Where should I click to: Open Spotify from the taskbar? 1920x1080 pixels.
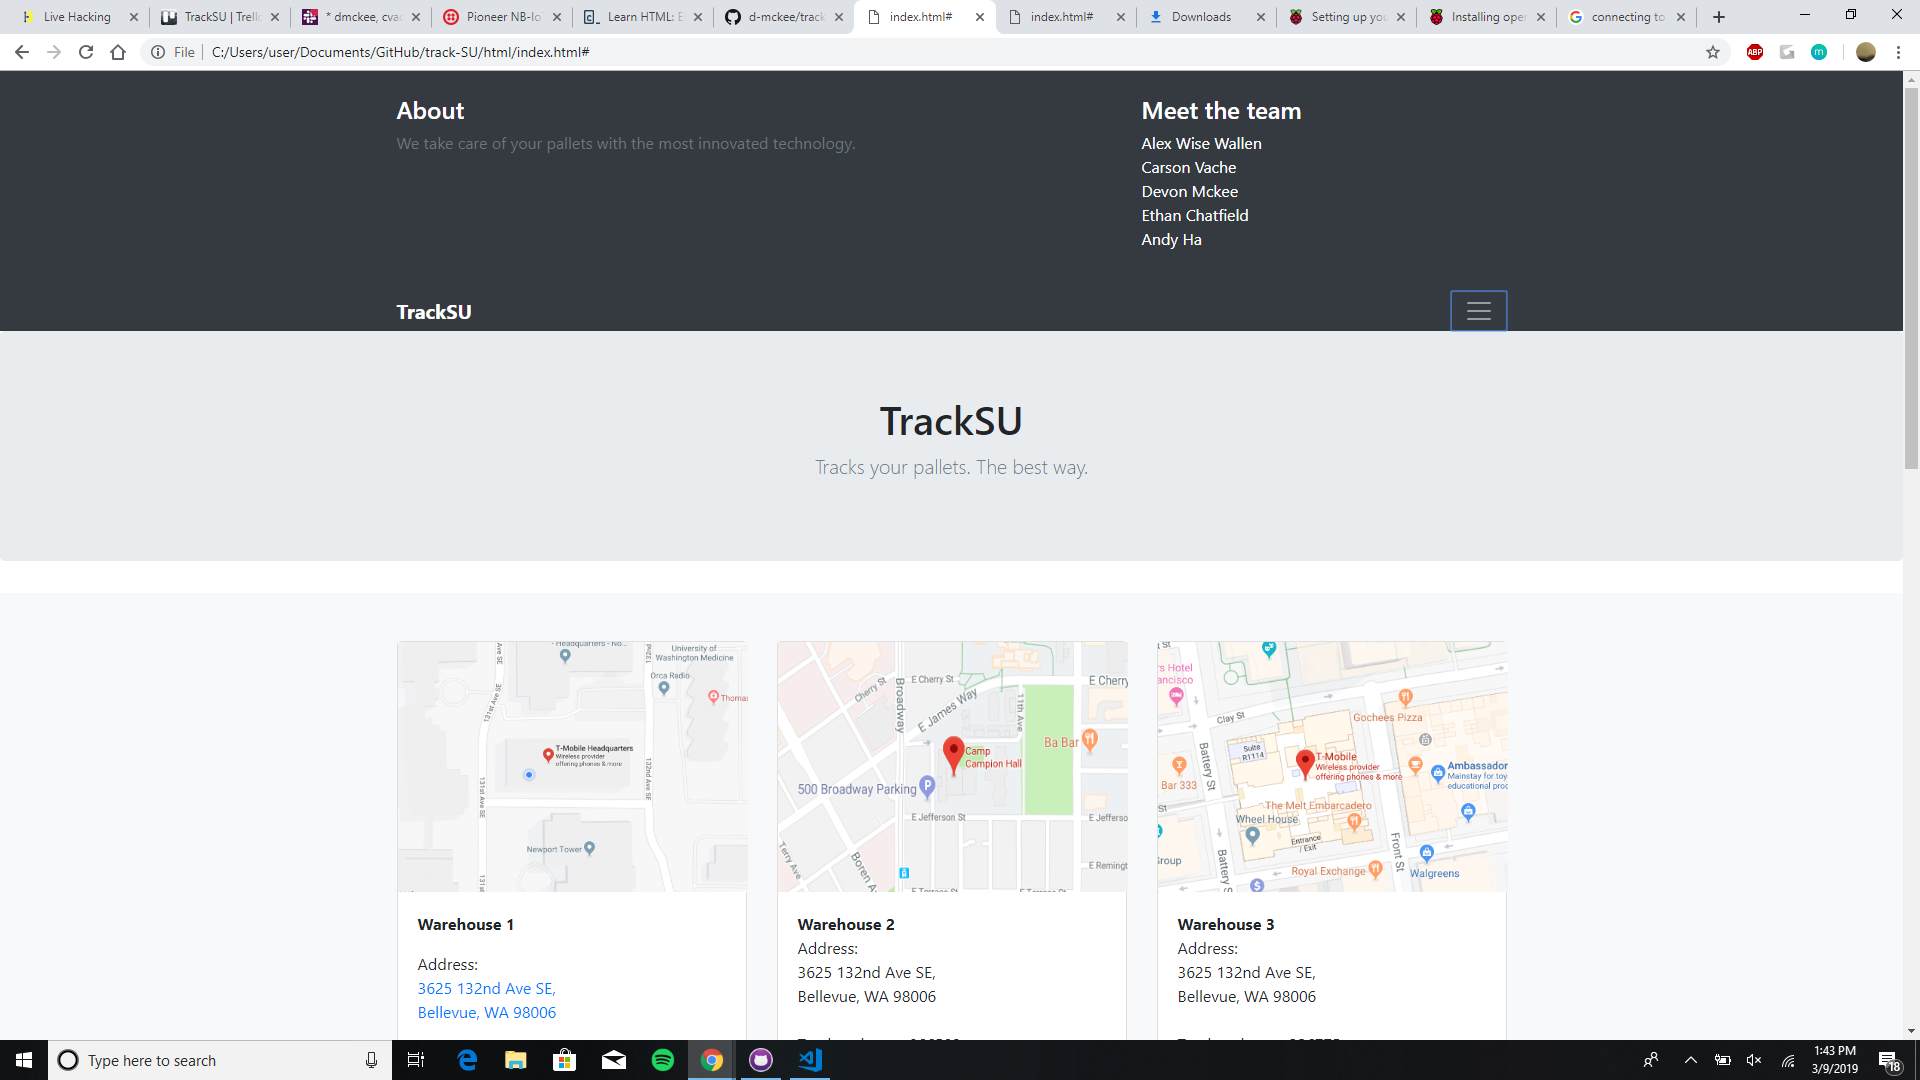point(663,1060)
